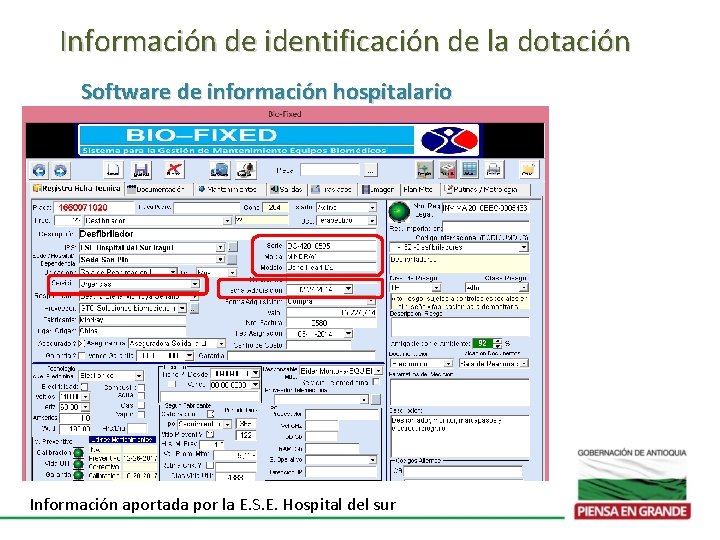Screen dimensions: 720x540
Task: Click the small gray button beside Sede San Pio
Action: click(x=232, y=259)
